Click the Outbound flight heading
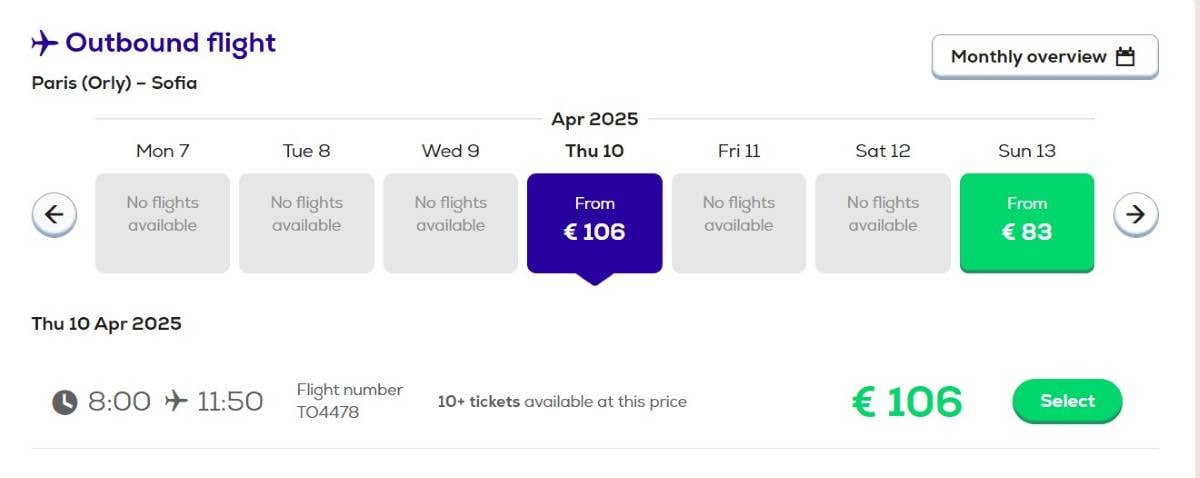The width and height of the screenshot is (1200, 478). pyautogui.click(x=171, y=44)
